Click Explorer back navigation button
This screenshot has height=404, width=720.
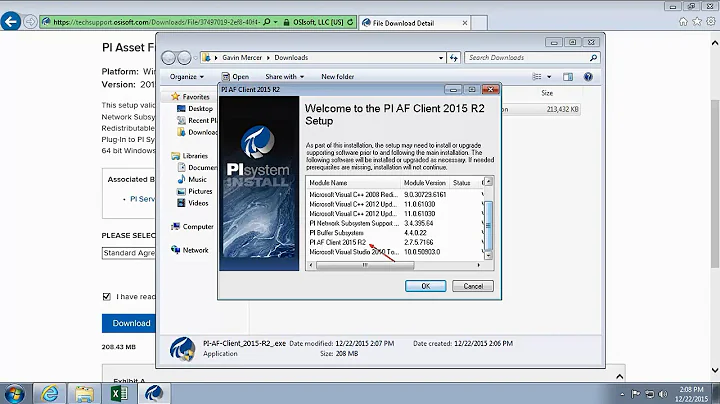coord(169,57)
